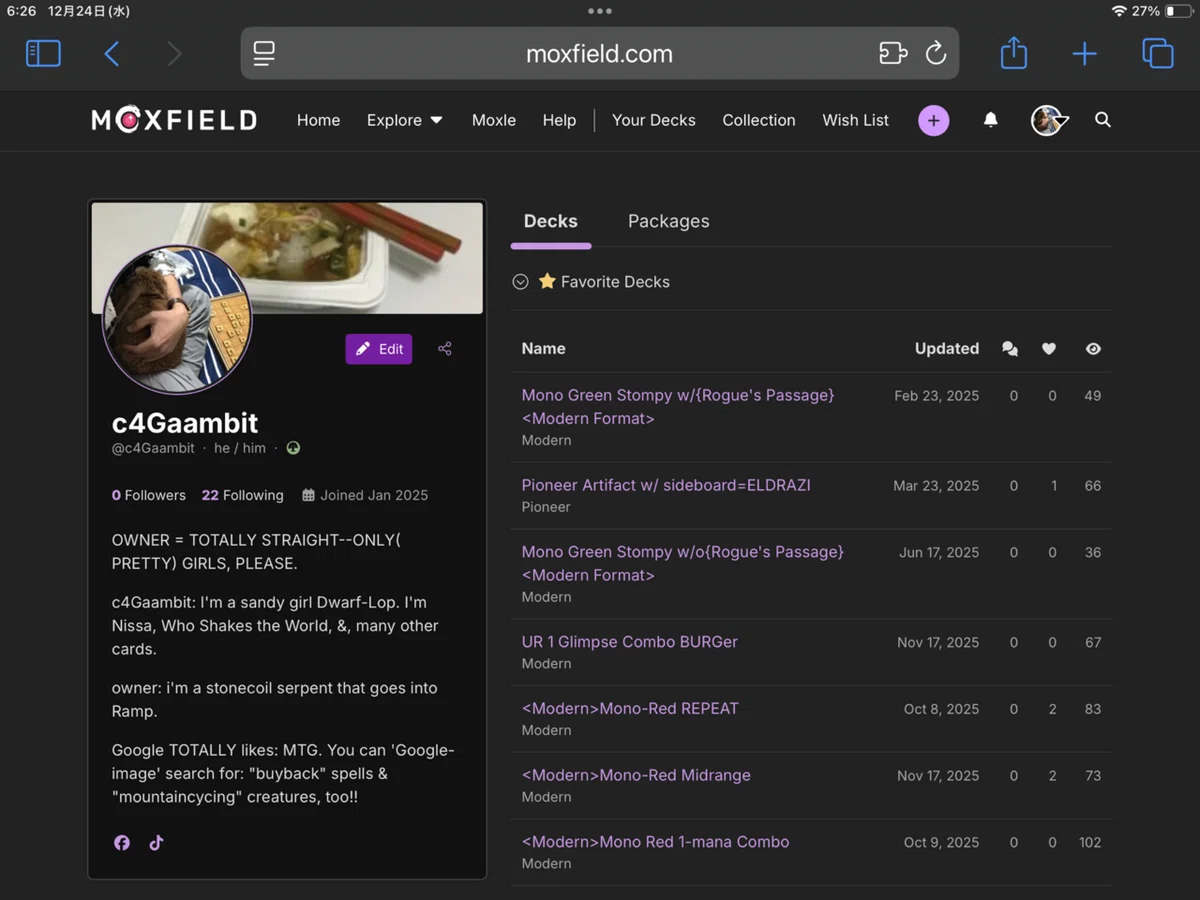The image size is (1200, 900).
Task: Expand the Explore dropdown menu
Action: click(x=404, y=120)
